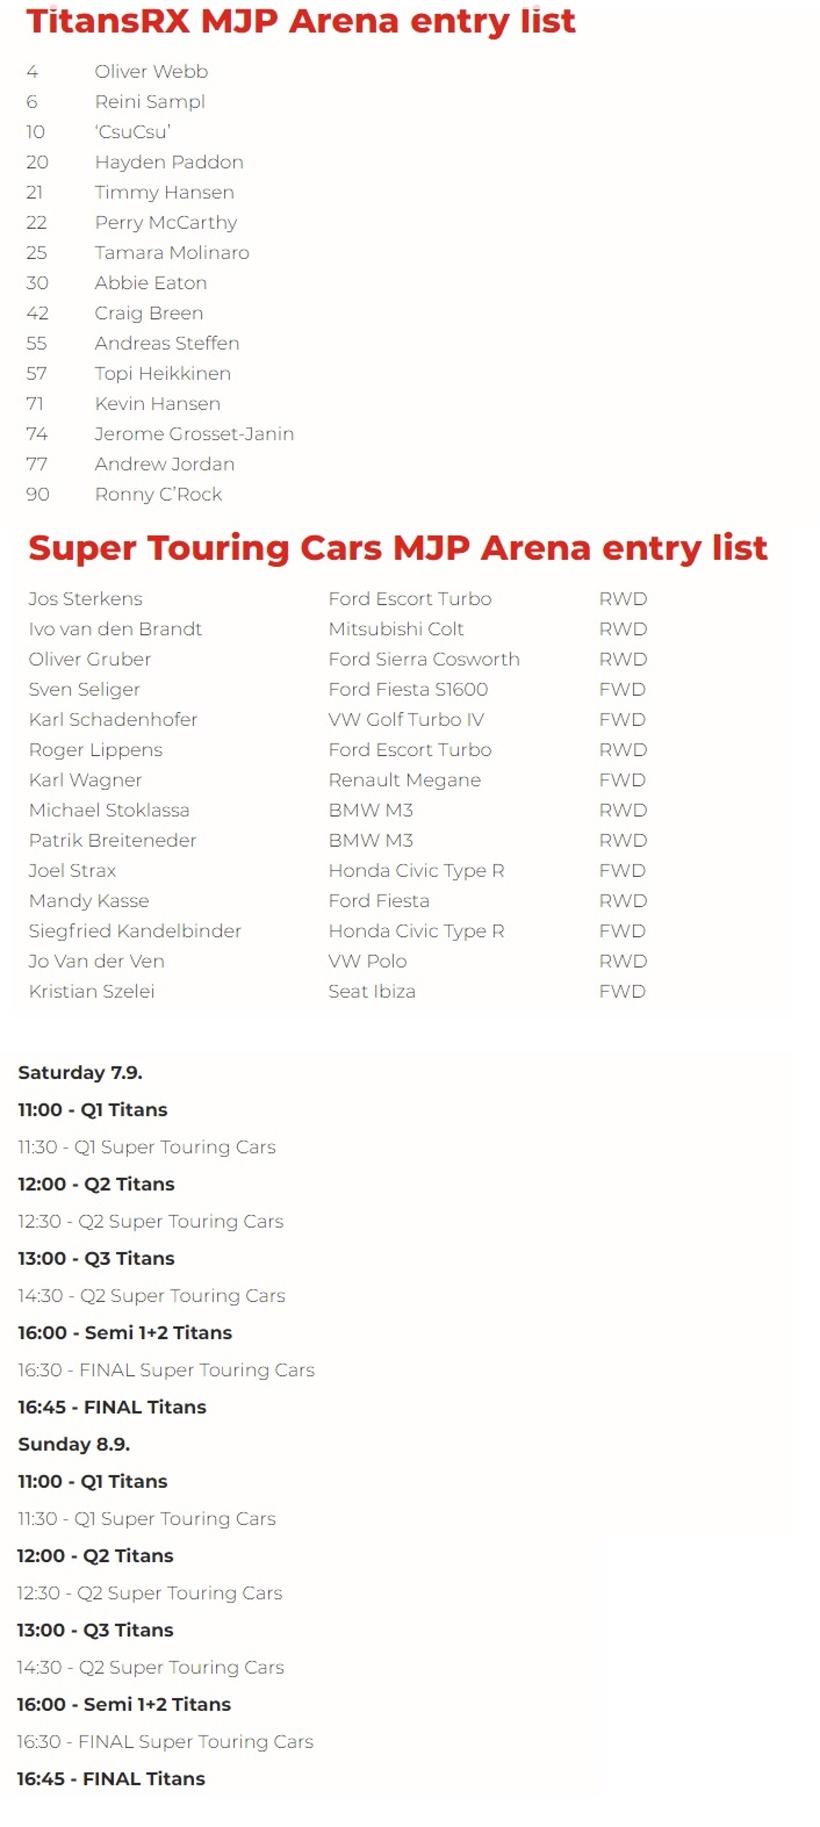The width and height of the screenshot is (820, 1827).
Task: Select Siegfried Kandelbinder driver name
Action: coord(135,931)
